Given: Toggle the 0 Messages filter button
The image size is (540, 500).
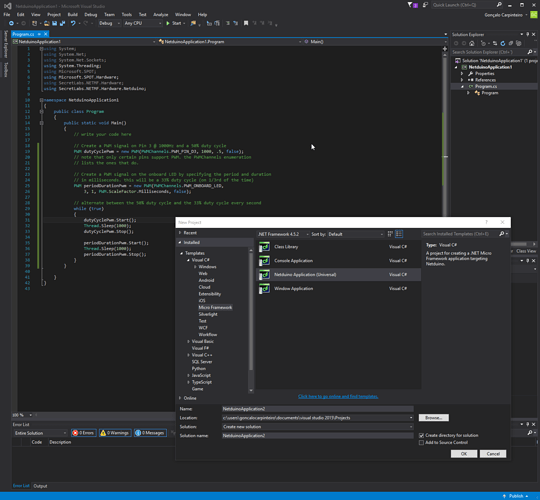Looking at the screenshot, I should pos(150,433).
